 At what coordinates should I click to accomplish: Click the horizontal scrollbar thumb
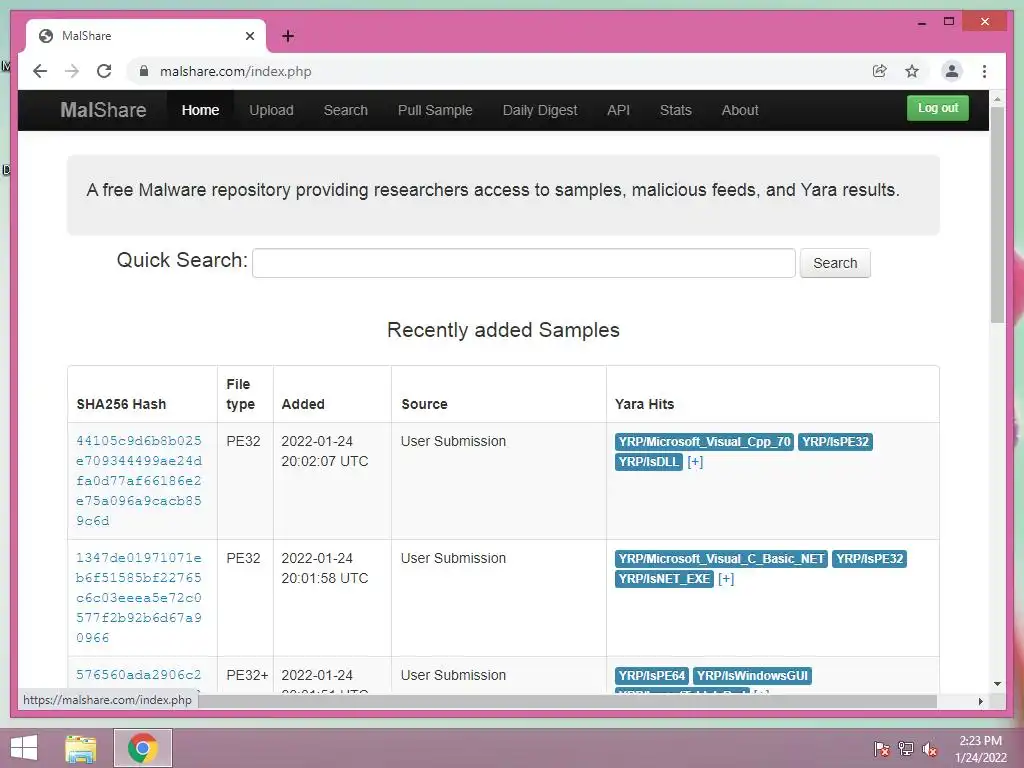click(567, 701)
